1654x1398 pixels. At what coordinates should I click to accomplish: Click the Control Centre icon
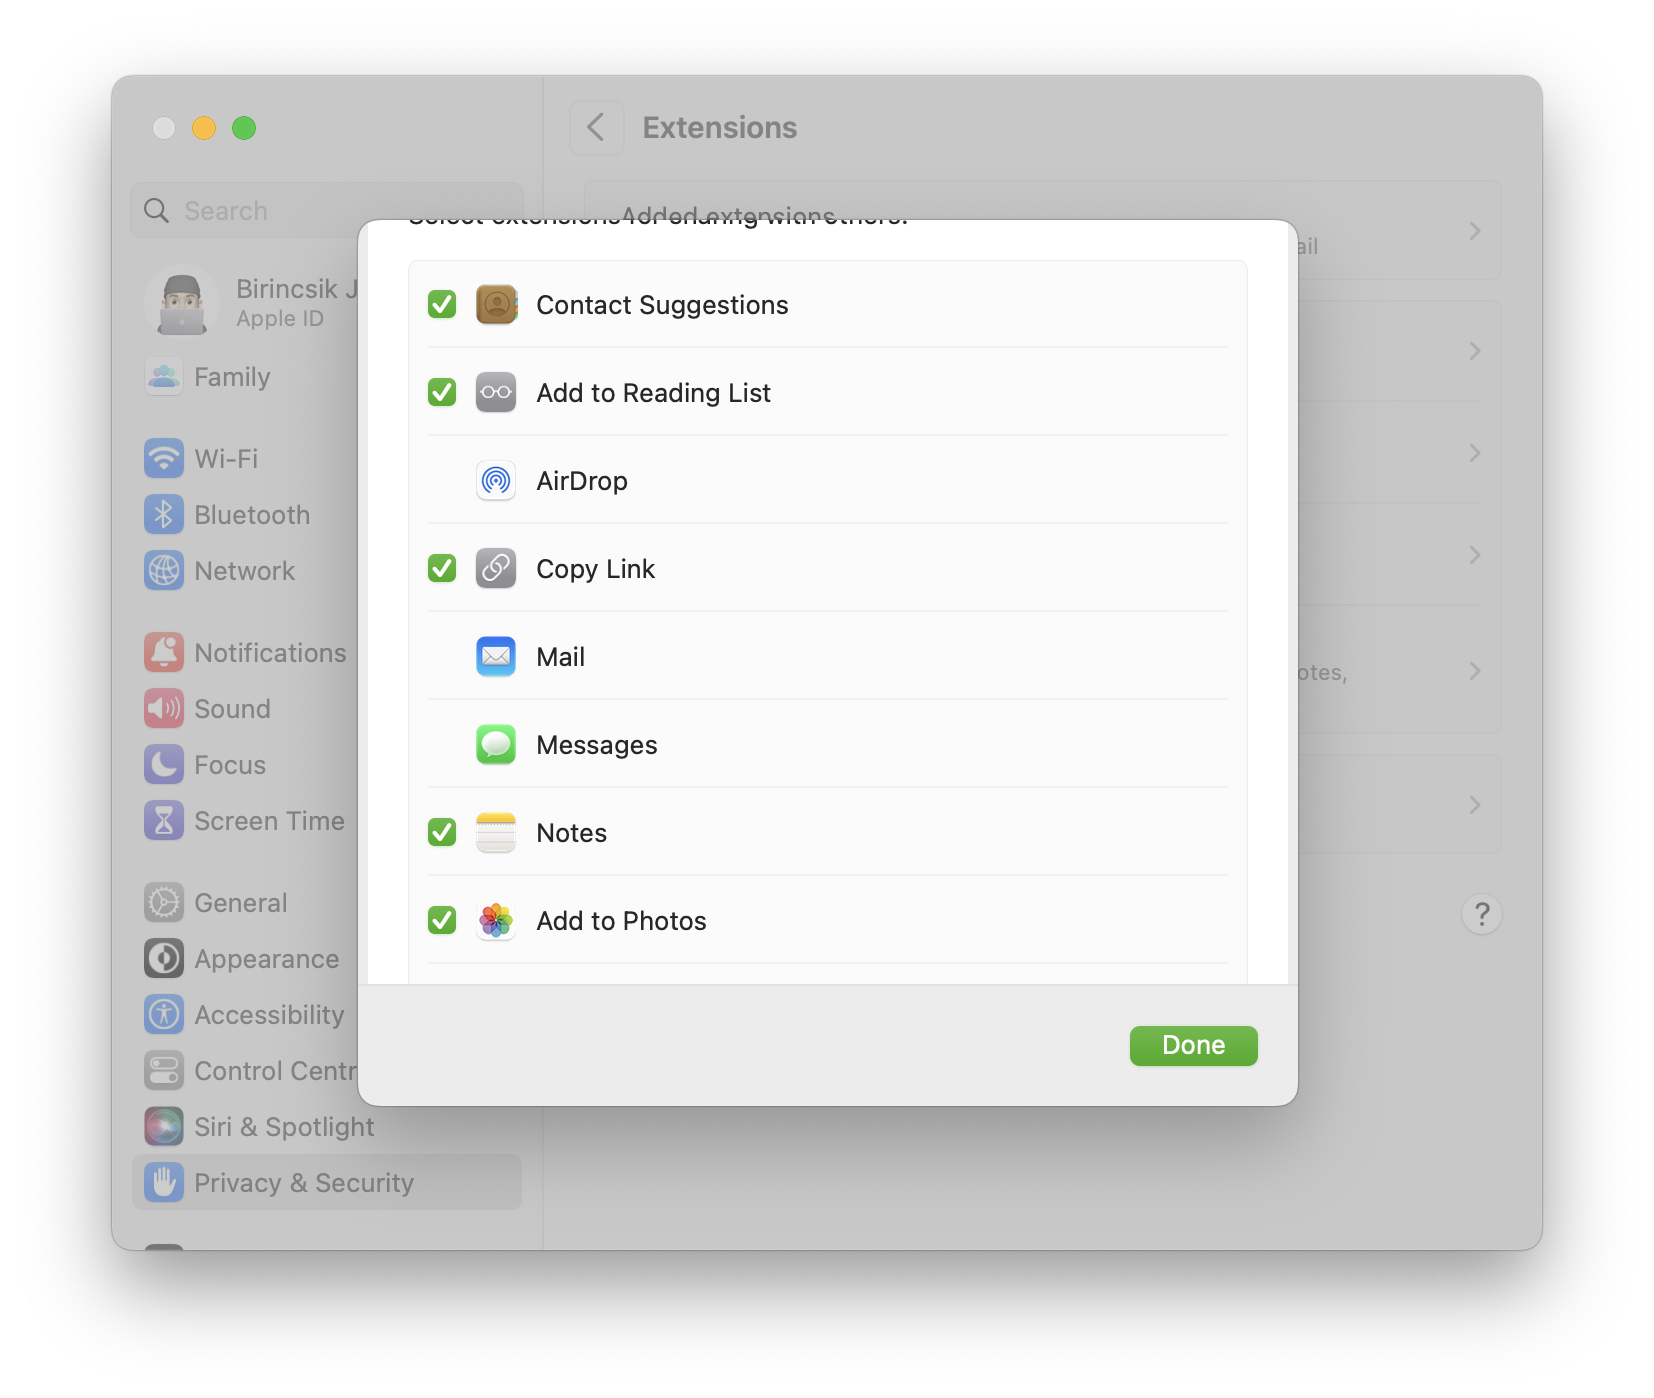(164, 1071)
